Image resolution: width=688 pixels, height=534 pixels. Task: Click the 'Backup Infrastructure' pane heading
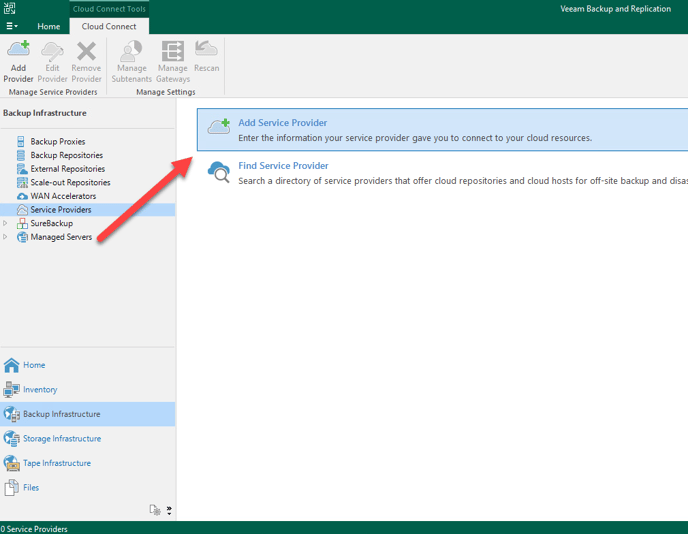pos(45,113)
